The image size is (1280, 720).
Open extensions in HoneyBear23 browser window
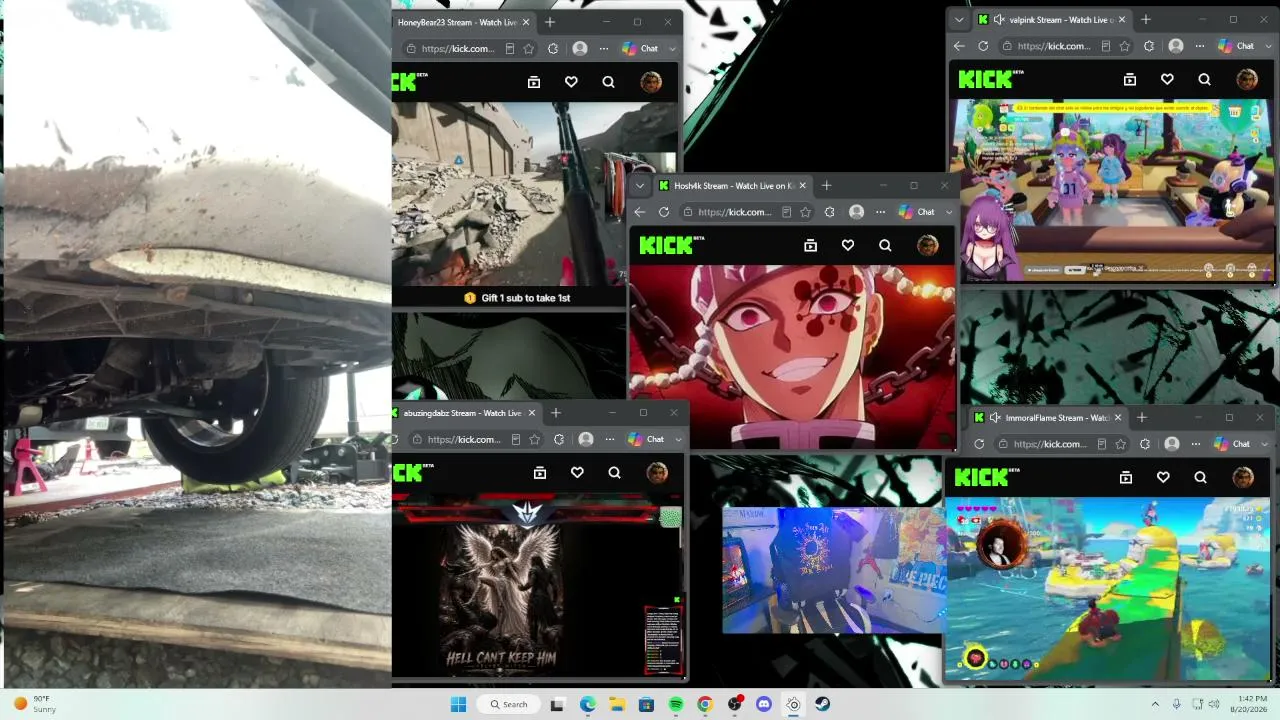pos(552,48)
